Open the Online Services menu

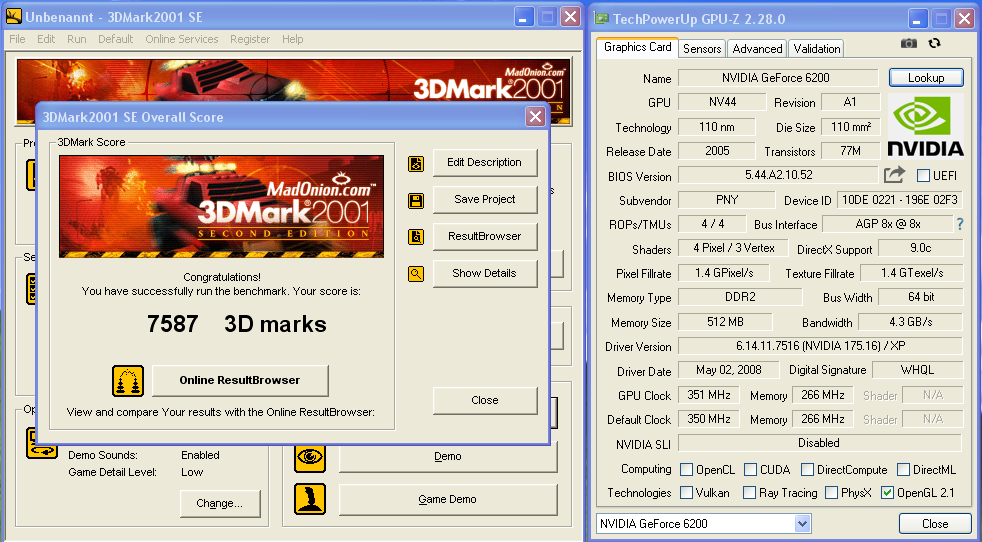point(182,39)
